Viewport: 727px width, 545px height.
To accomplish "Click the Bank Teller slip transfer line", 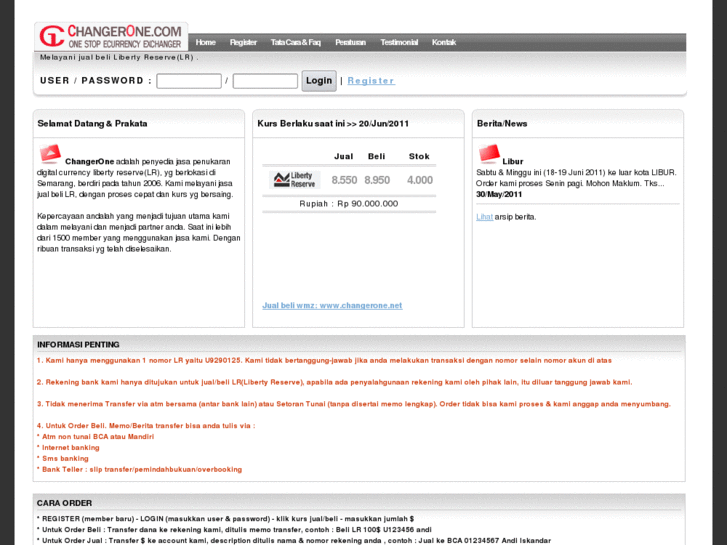I will click(139, 469).
